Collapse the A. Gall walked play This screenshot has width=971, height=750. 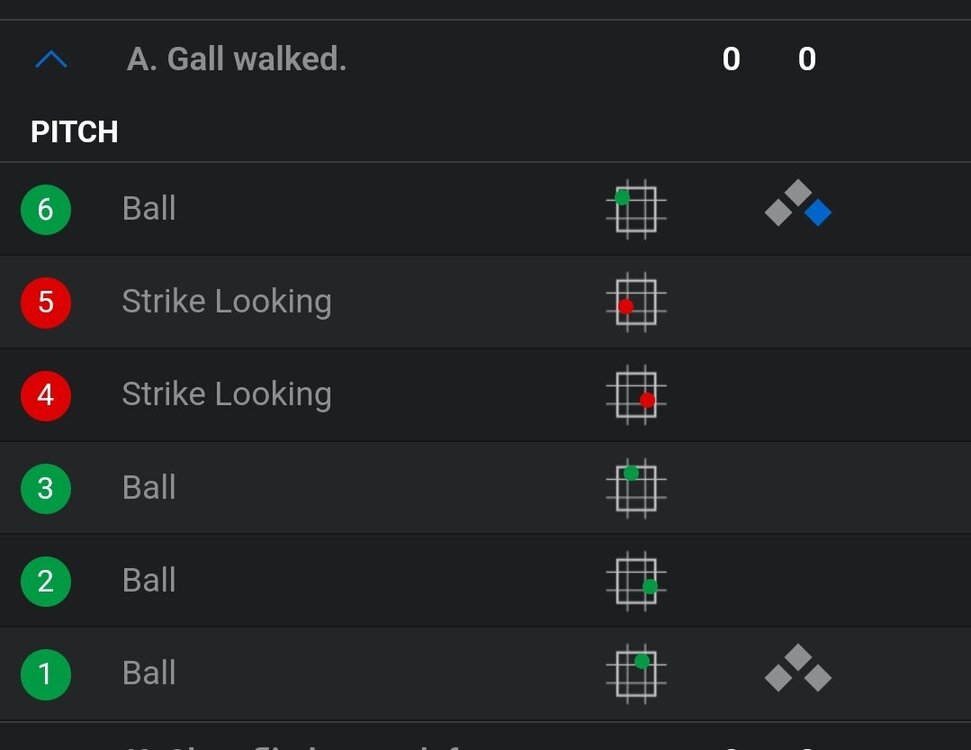pyautogui.click(x=51, y=60)
